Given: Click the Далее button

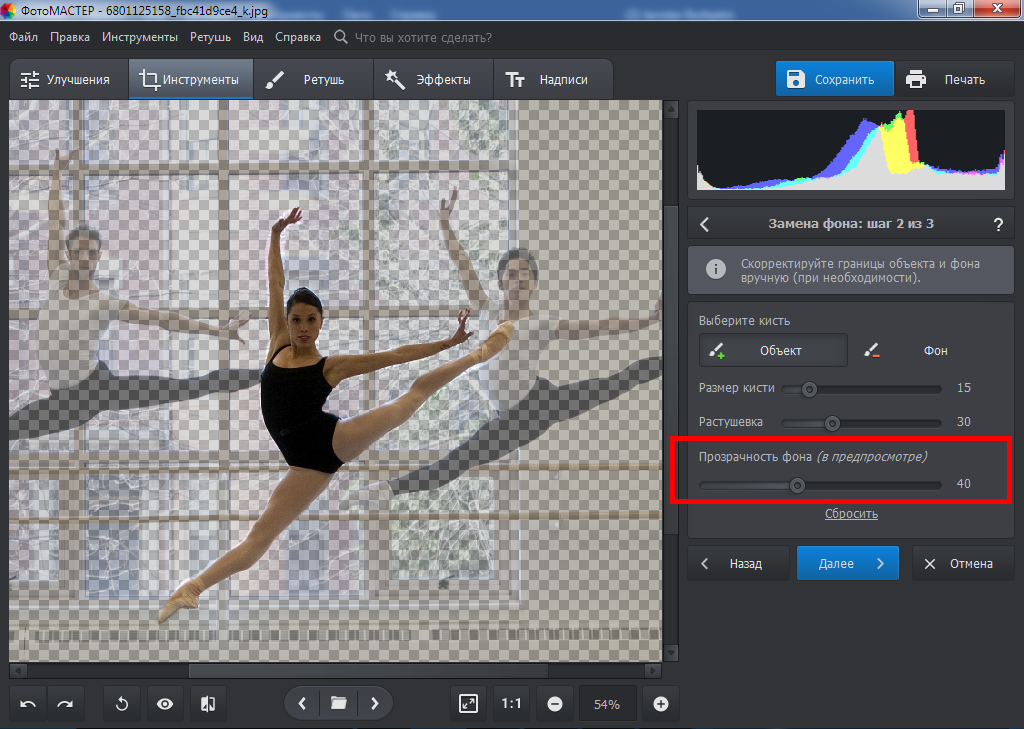Looking at the screenshot, I should pos(847,564).
